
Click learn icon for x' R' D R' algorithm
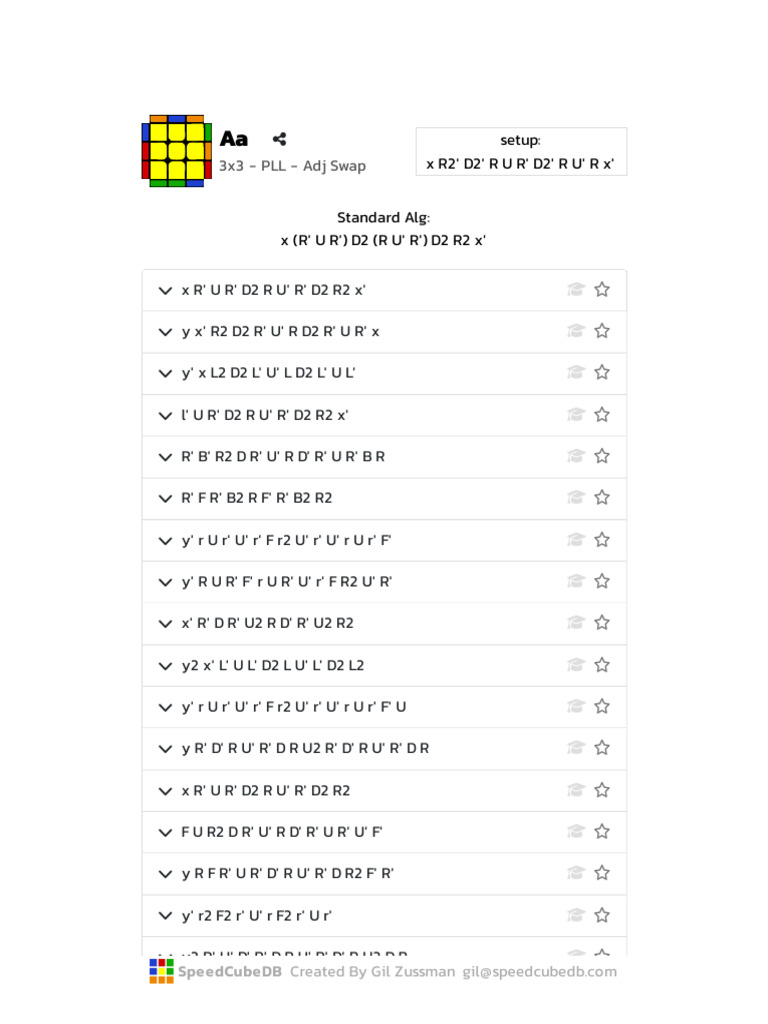(575, 623)
